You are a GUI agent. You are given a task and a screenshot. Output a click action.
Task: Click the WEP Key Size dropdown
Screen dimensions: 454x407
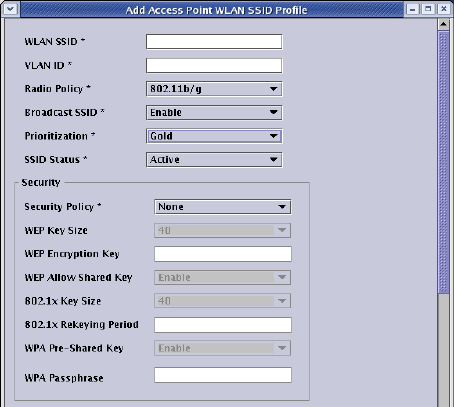[x=223, y=230]
